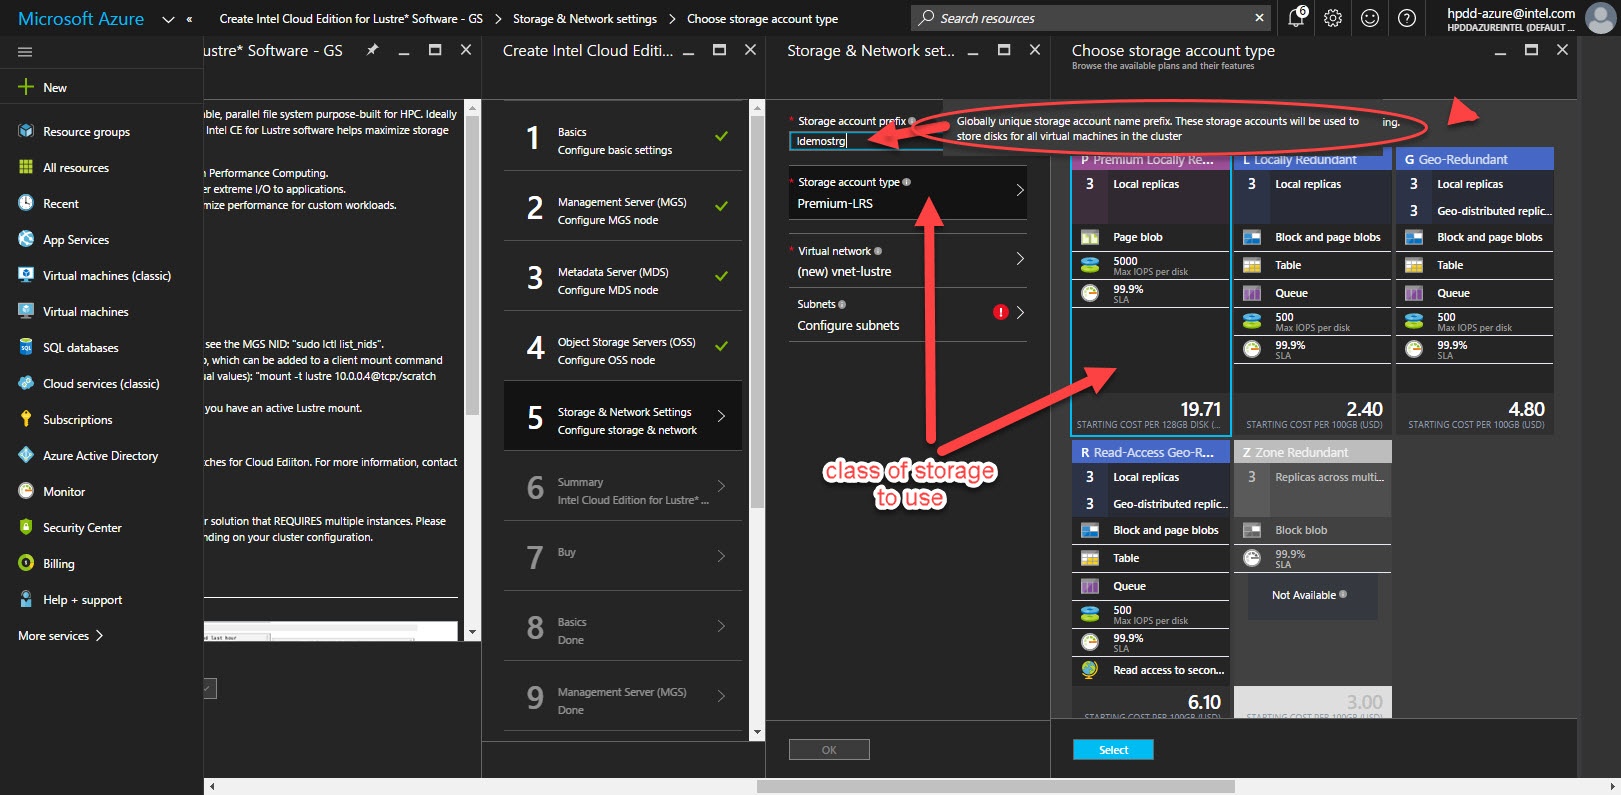This screenshot has height=795, width=1621.
Task: Click the Virtual machines monitor icon
Action: [26, 311]
